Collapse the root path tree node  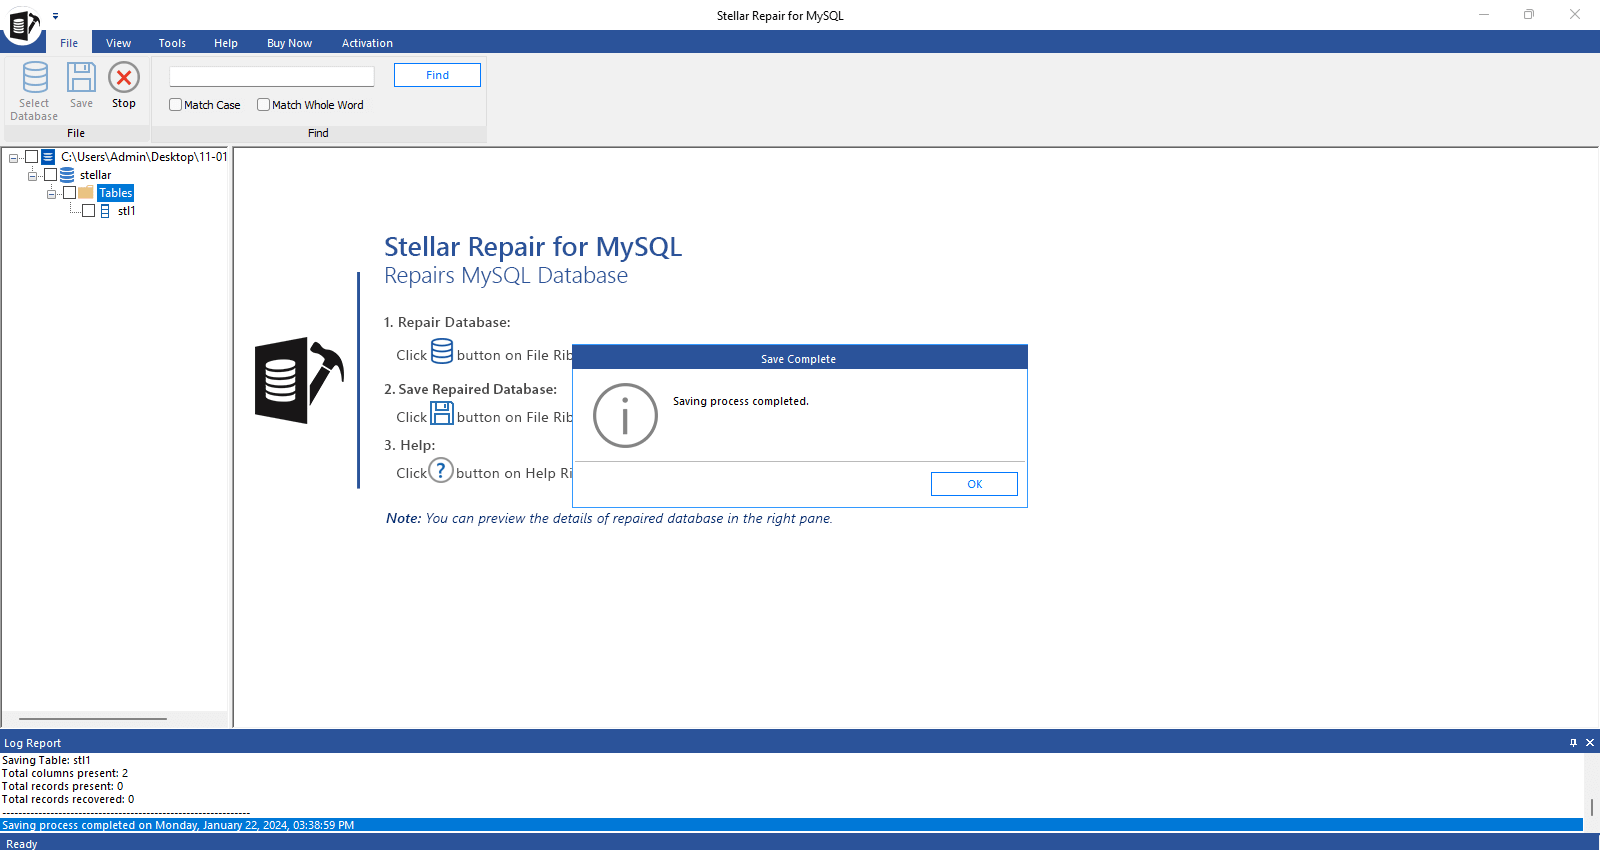pyautogui.click(x=14, y=158)
